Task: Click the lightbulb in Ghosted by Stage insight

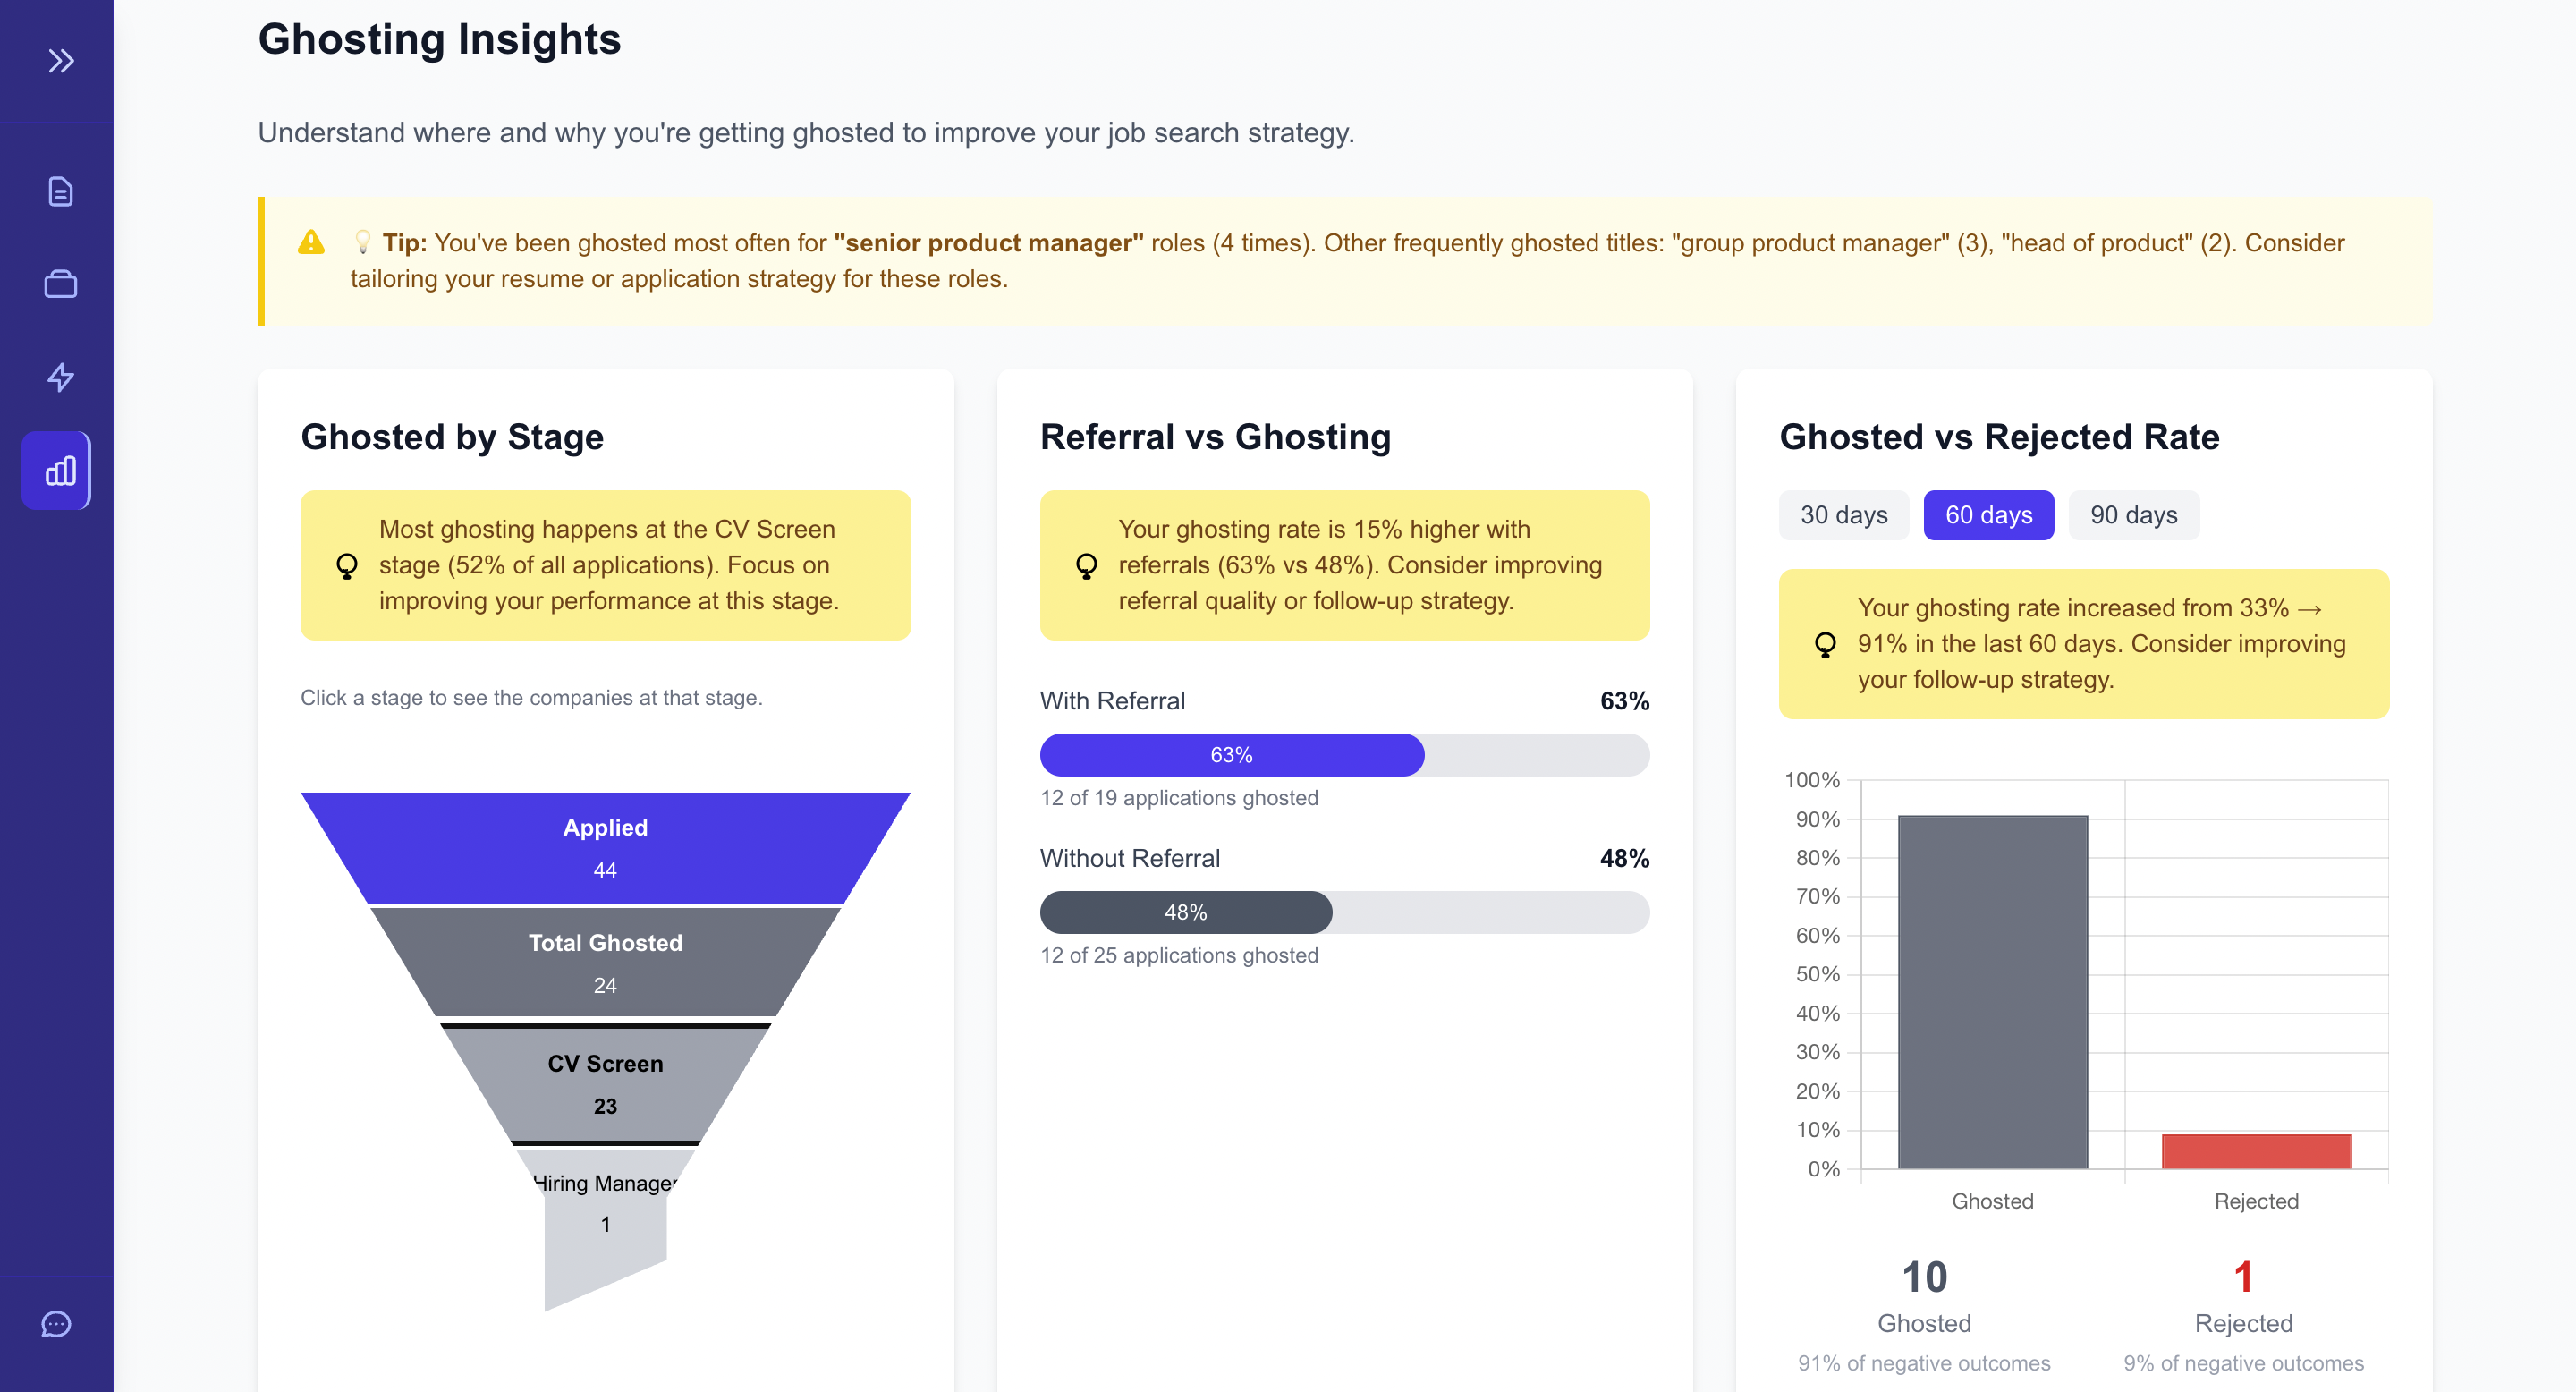Action: tap(345, 565)
